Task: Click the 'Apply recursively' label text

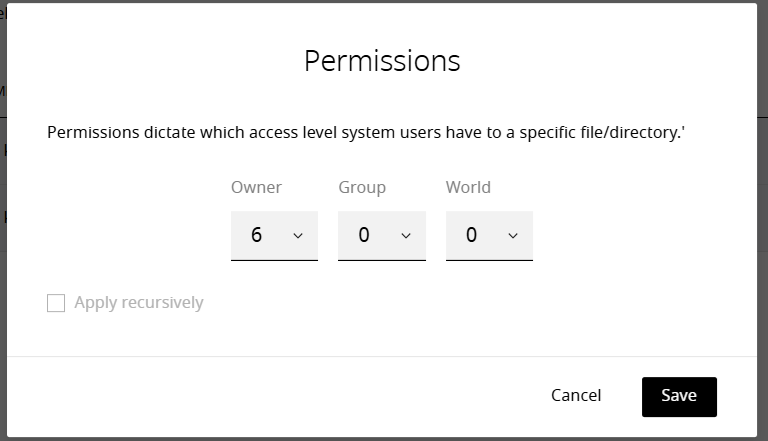Action: pos(139,303)
